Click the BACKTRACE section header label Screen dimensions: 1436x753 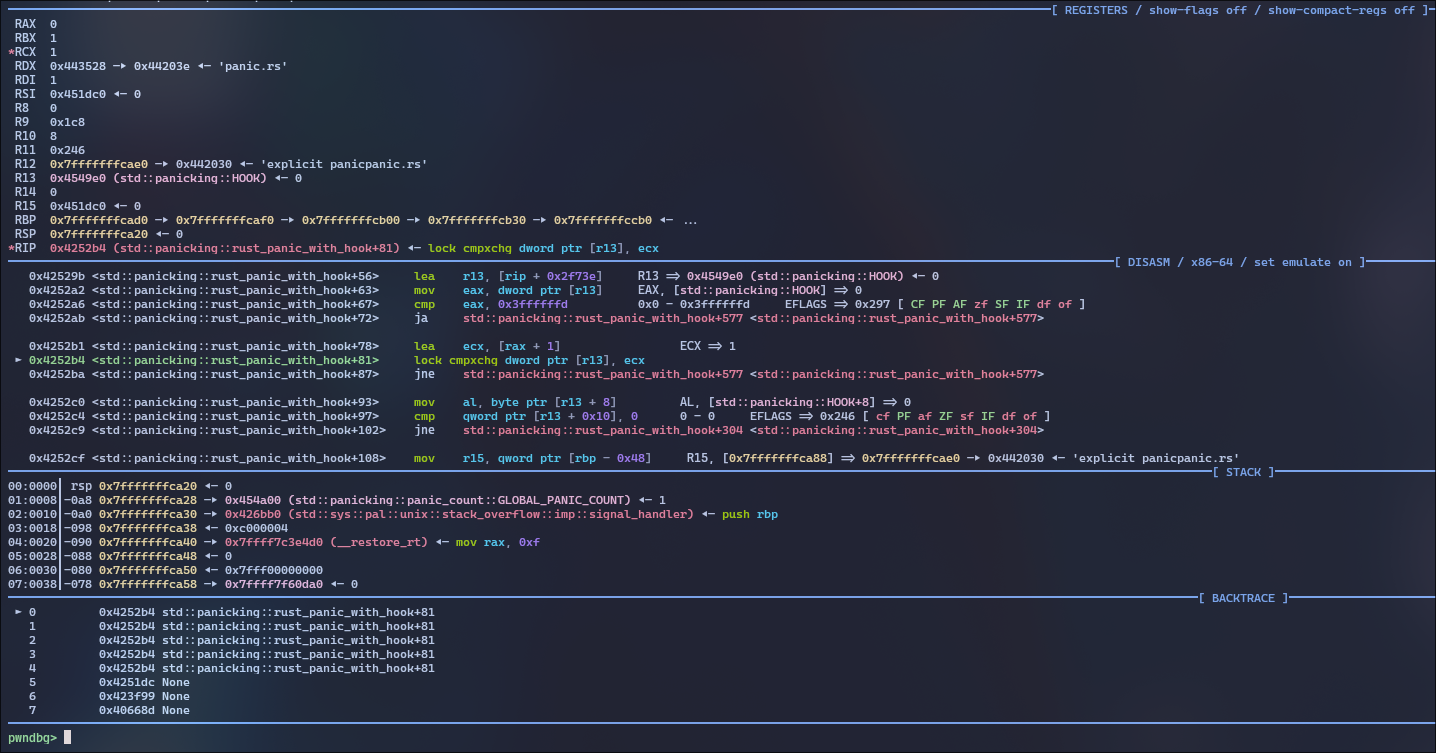coord(1243,598)
